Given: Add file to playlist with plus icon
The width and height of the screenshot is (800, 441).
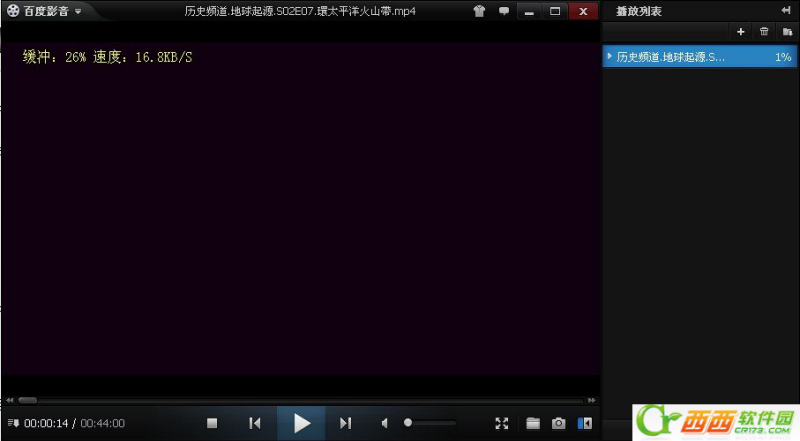Looking at the screenshot, I should (x=741, y=32).
